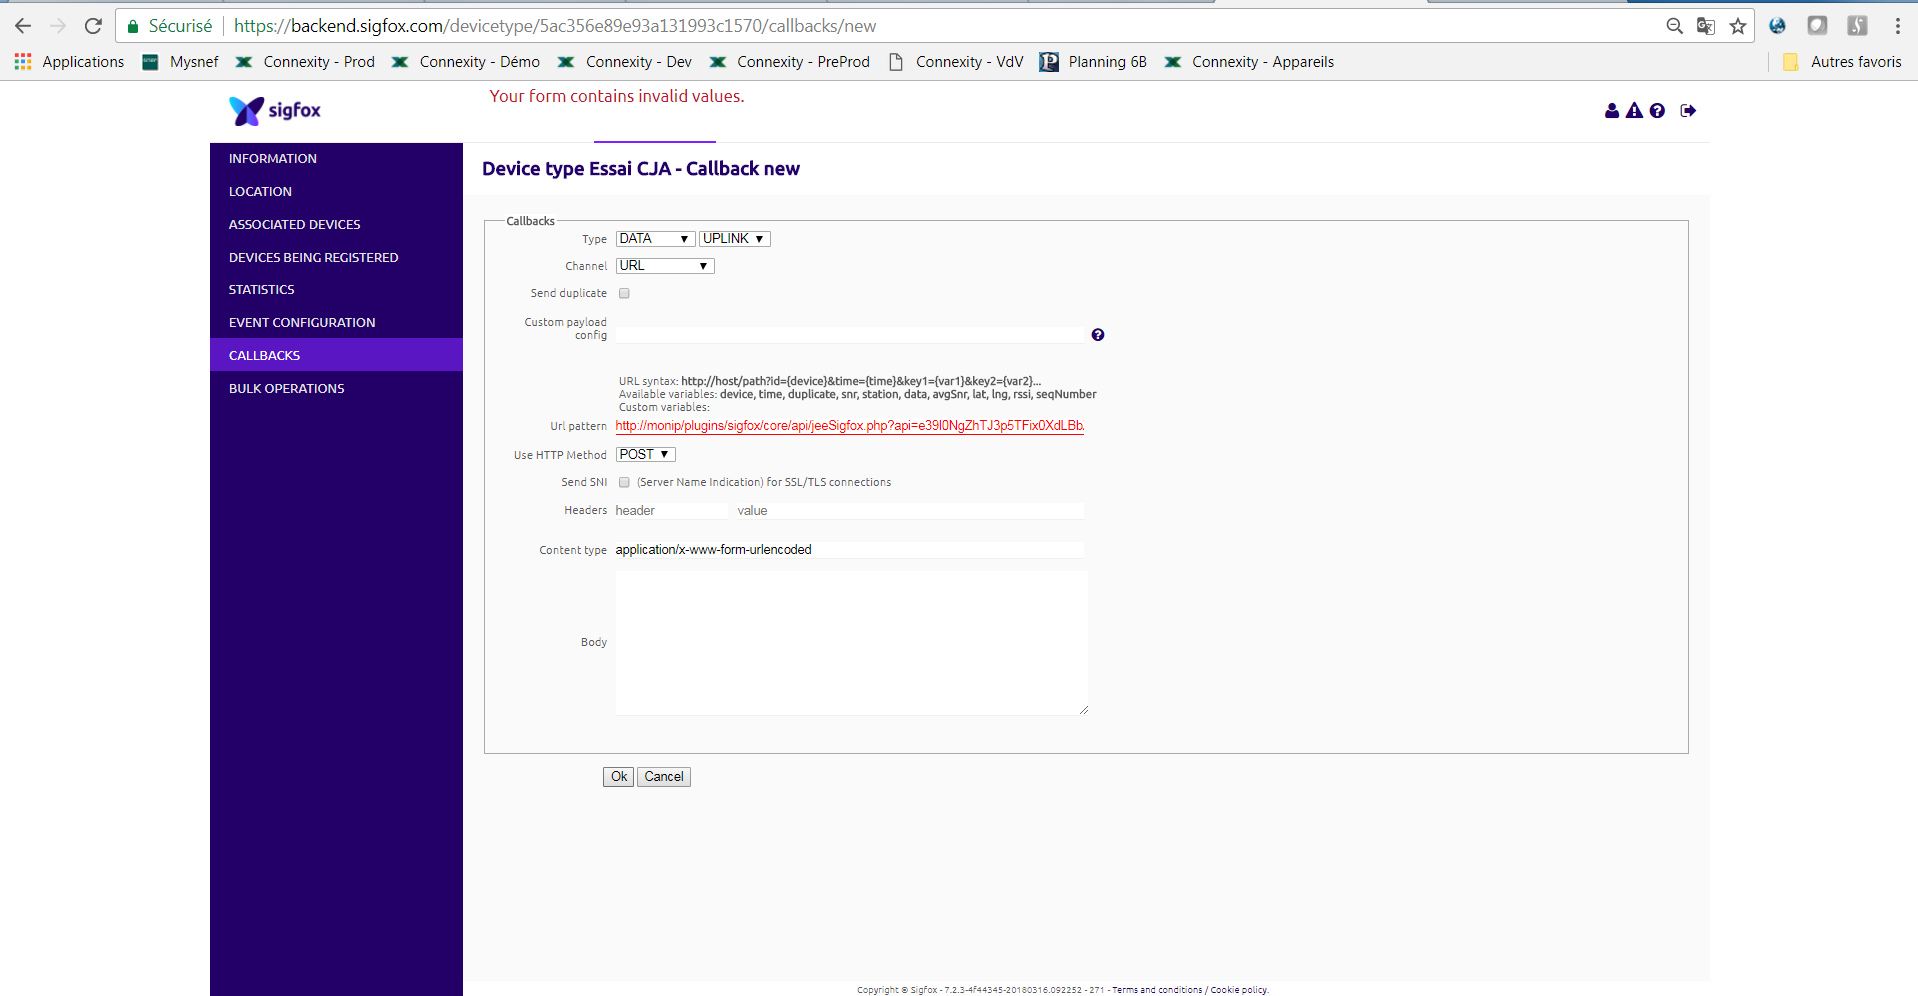Open the POST HTTP method dropdown
Image resolution: width=1918 pixels, height=996 pixels.
point(646,454)
